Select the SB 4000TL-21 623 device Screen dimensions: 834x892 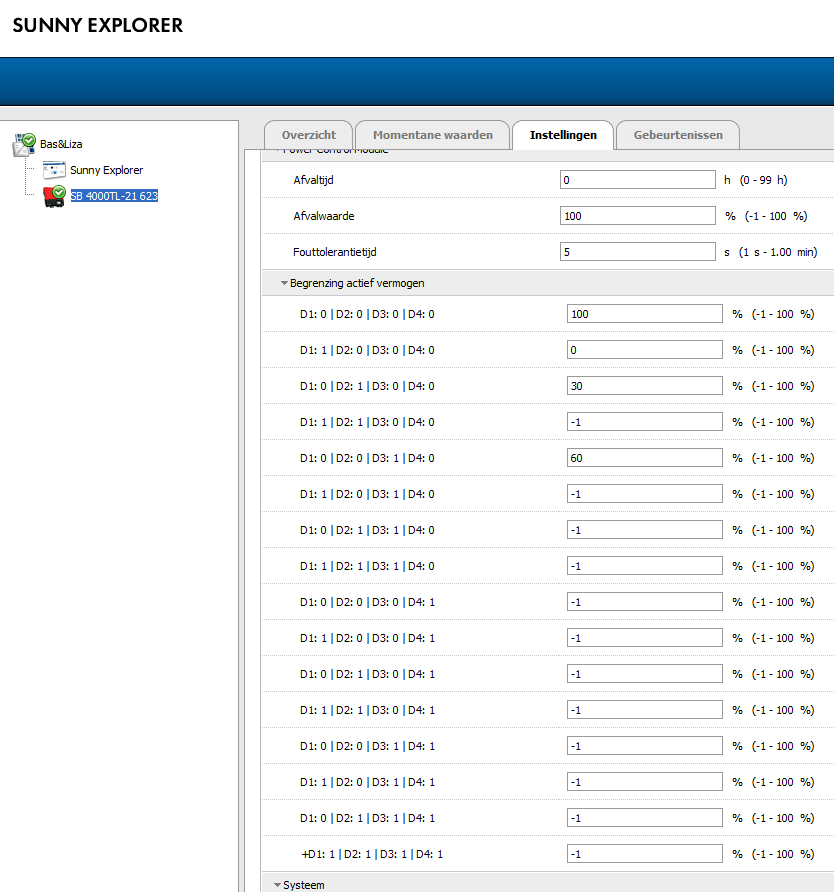click(114, 196)
